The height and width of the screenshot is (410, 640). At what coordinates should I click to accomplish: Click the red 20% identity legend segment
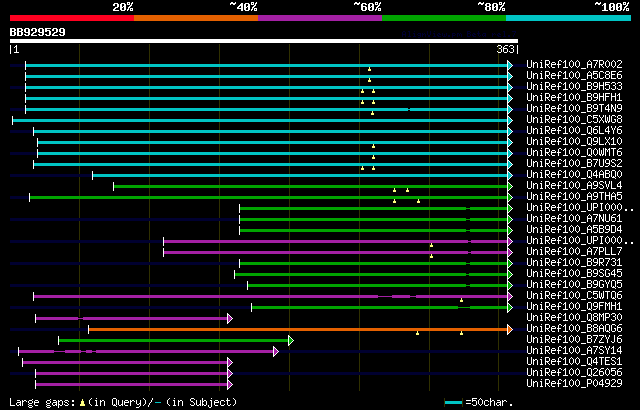tap(72, 18)
